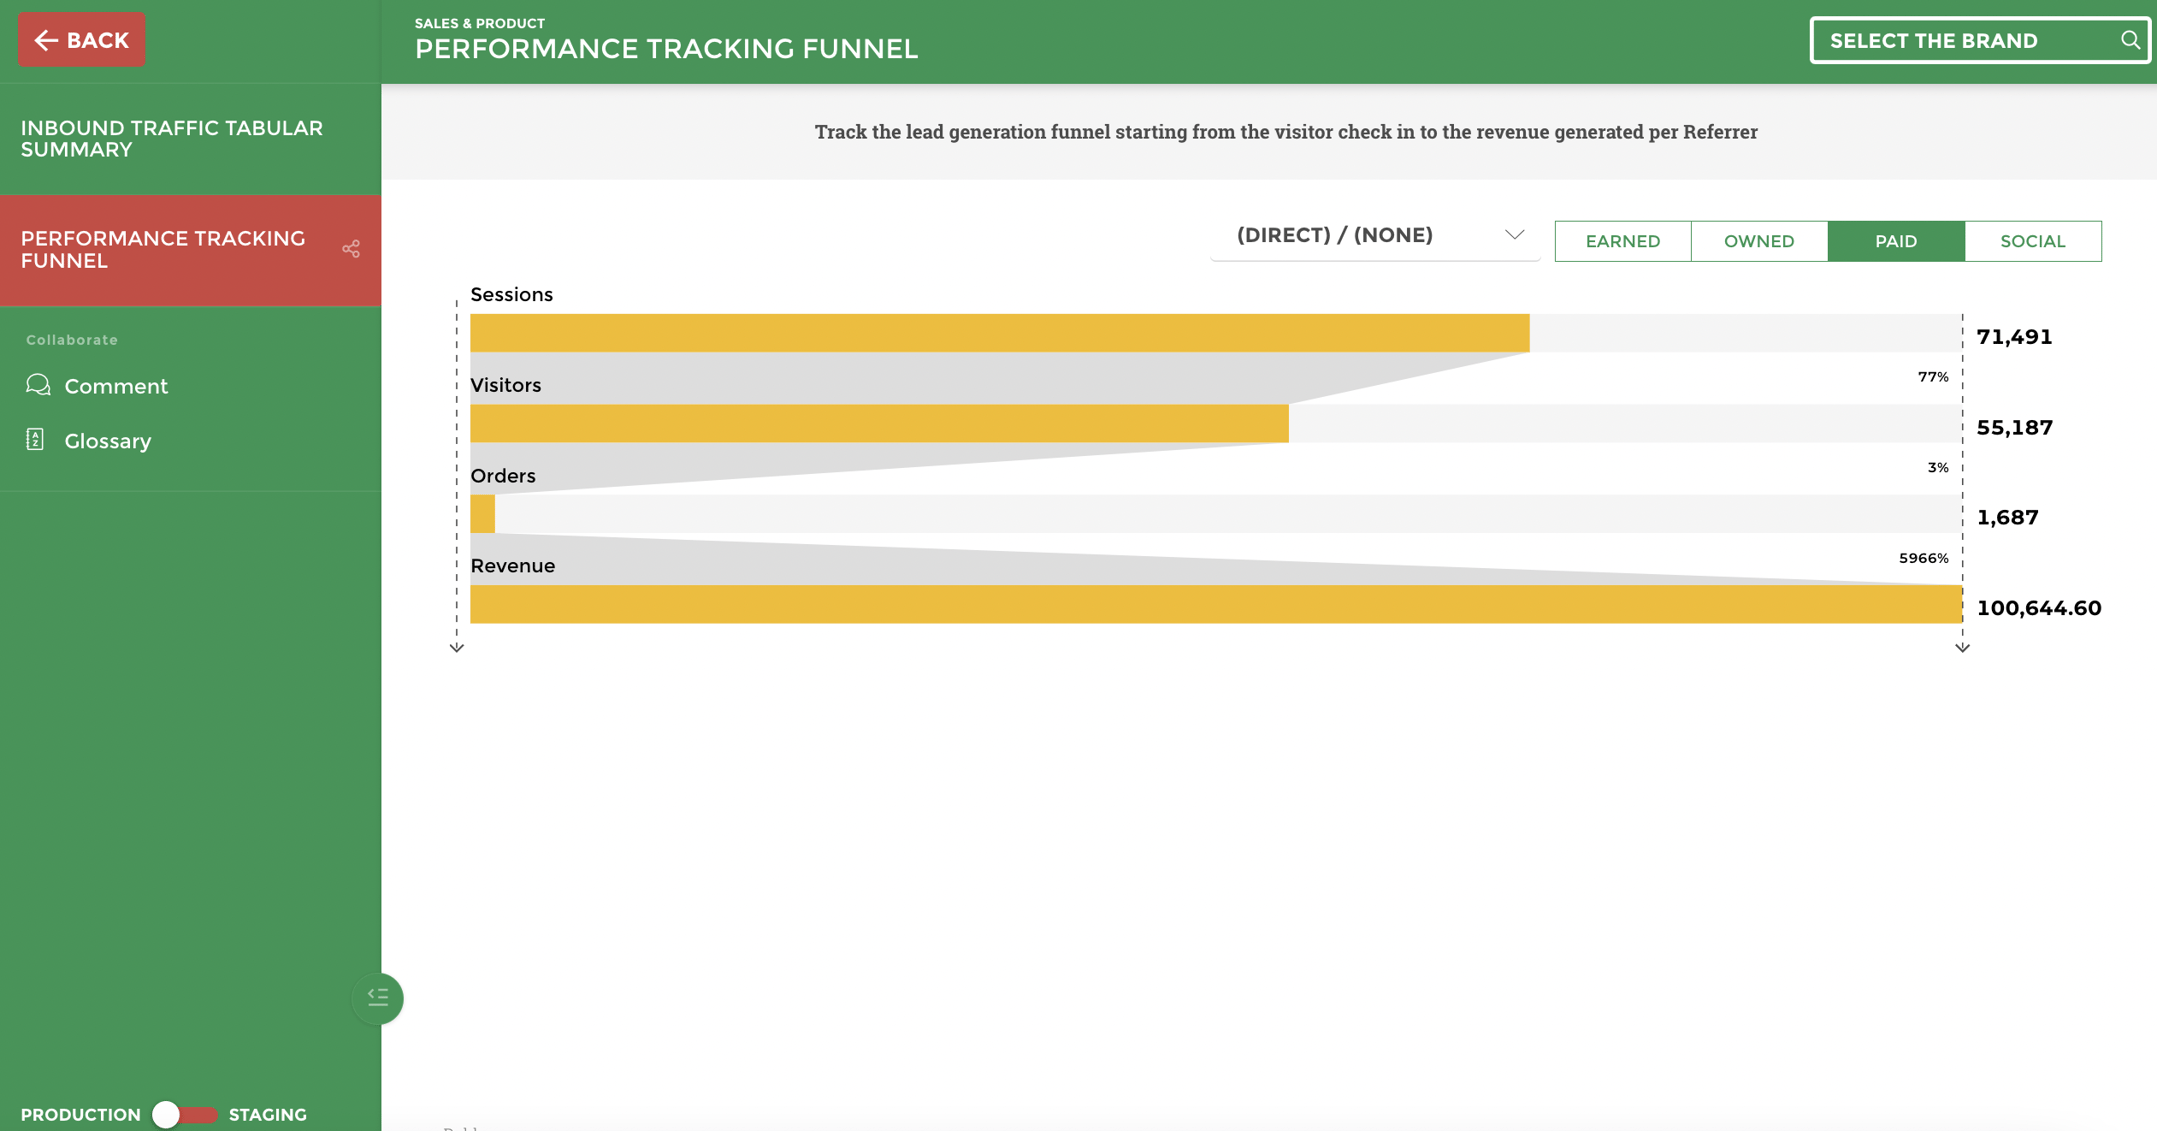Select the EARNED channel filter
2157x1131 pixels.
[1622, 241]
